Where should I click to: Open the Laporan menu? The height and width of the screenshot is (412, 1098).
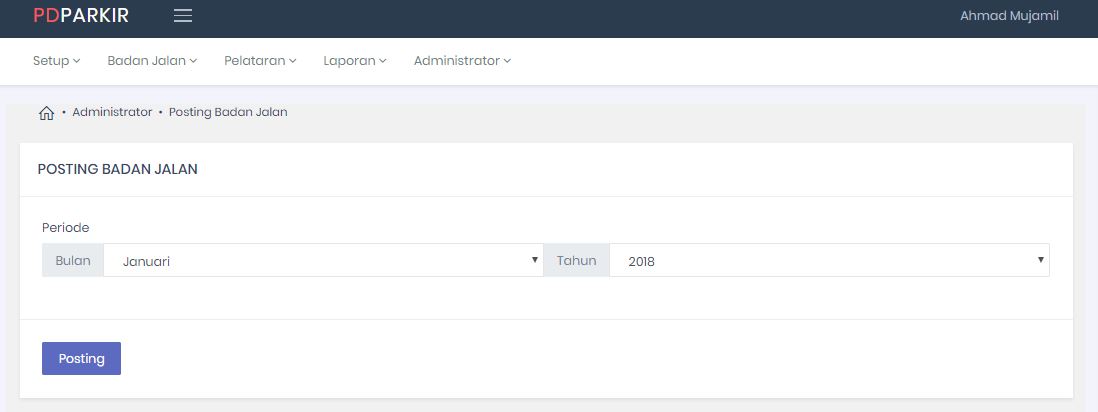pyautogui.click(x=349, y=61)
